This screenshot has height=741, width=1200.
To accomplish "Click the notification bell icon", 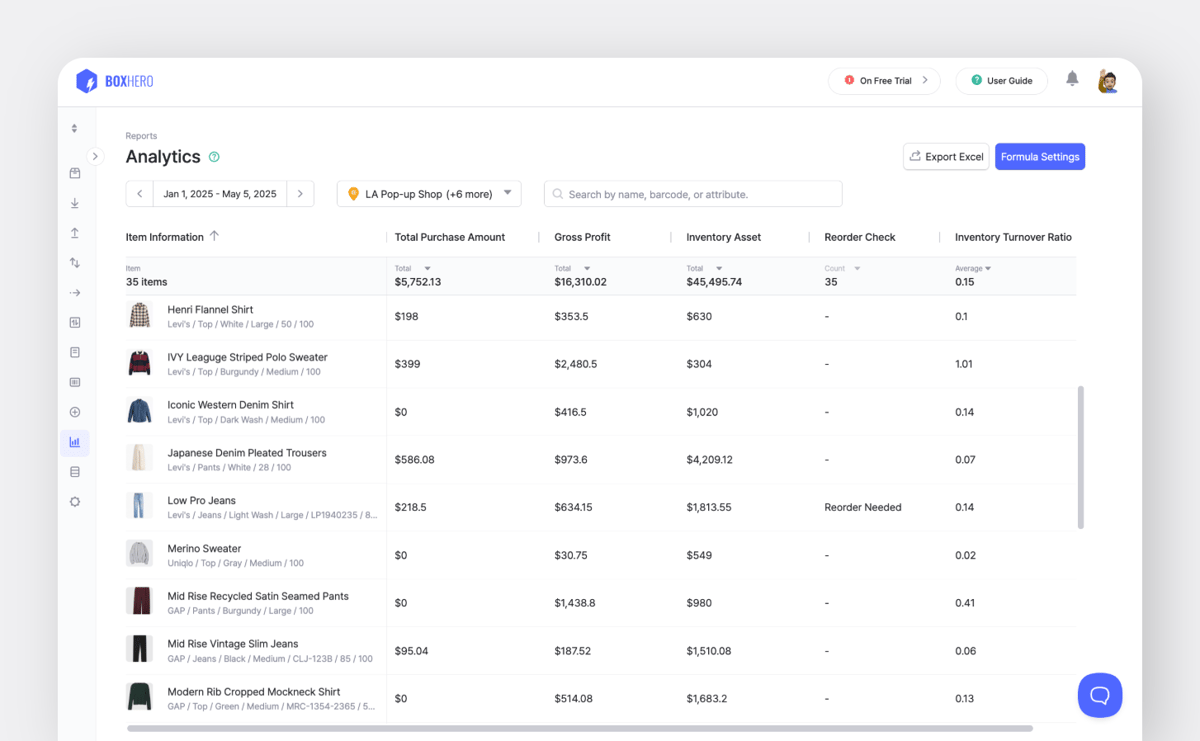I will coord(1072,79).
